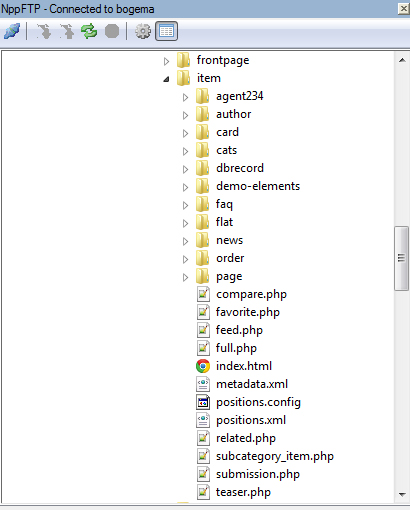Image resolution: width=410 pixels, height=510 pixels.
Task: Select the metadata.xml file
Action: (x=252, y=384)
